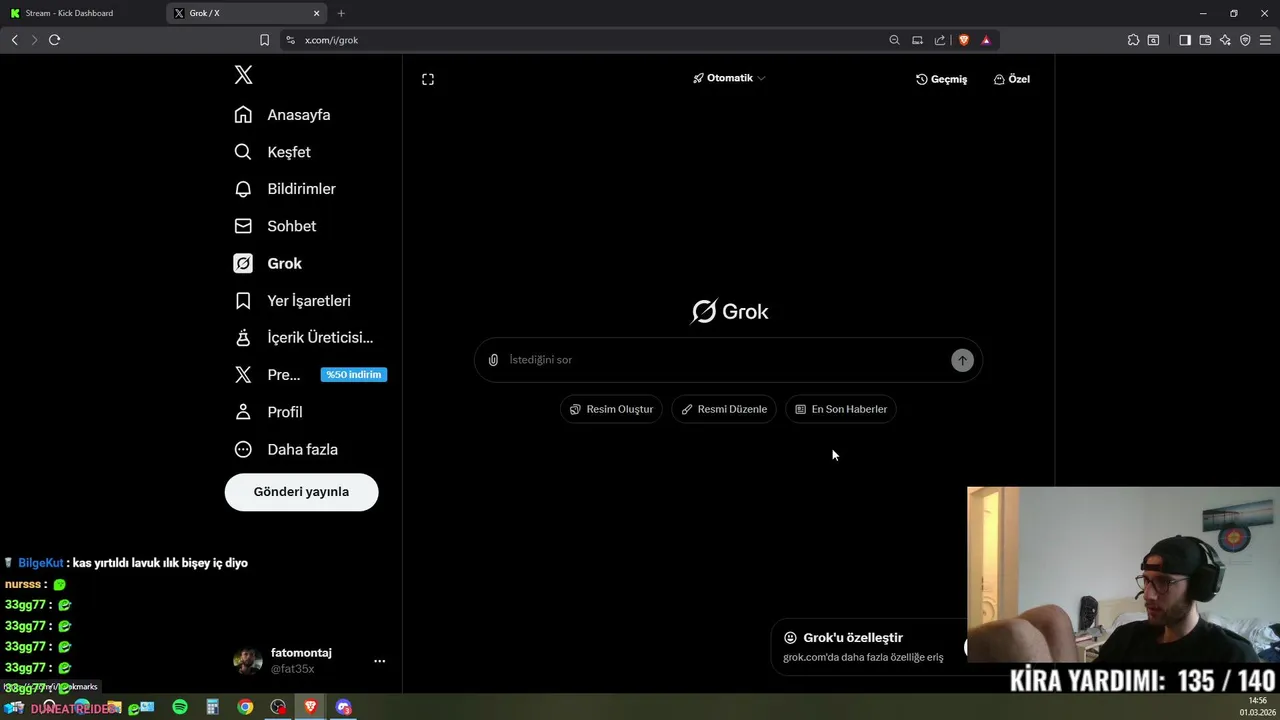Open Profil page

coord(268,412)
